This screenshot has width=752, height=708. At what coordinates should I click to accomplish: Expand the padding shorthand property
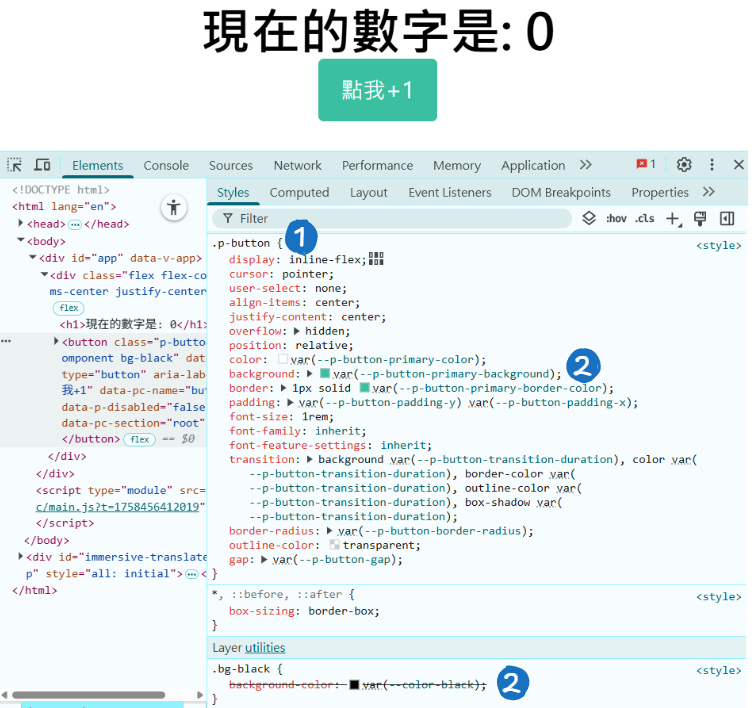(290, 402)
